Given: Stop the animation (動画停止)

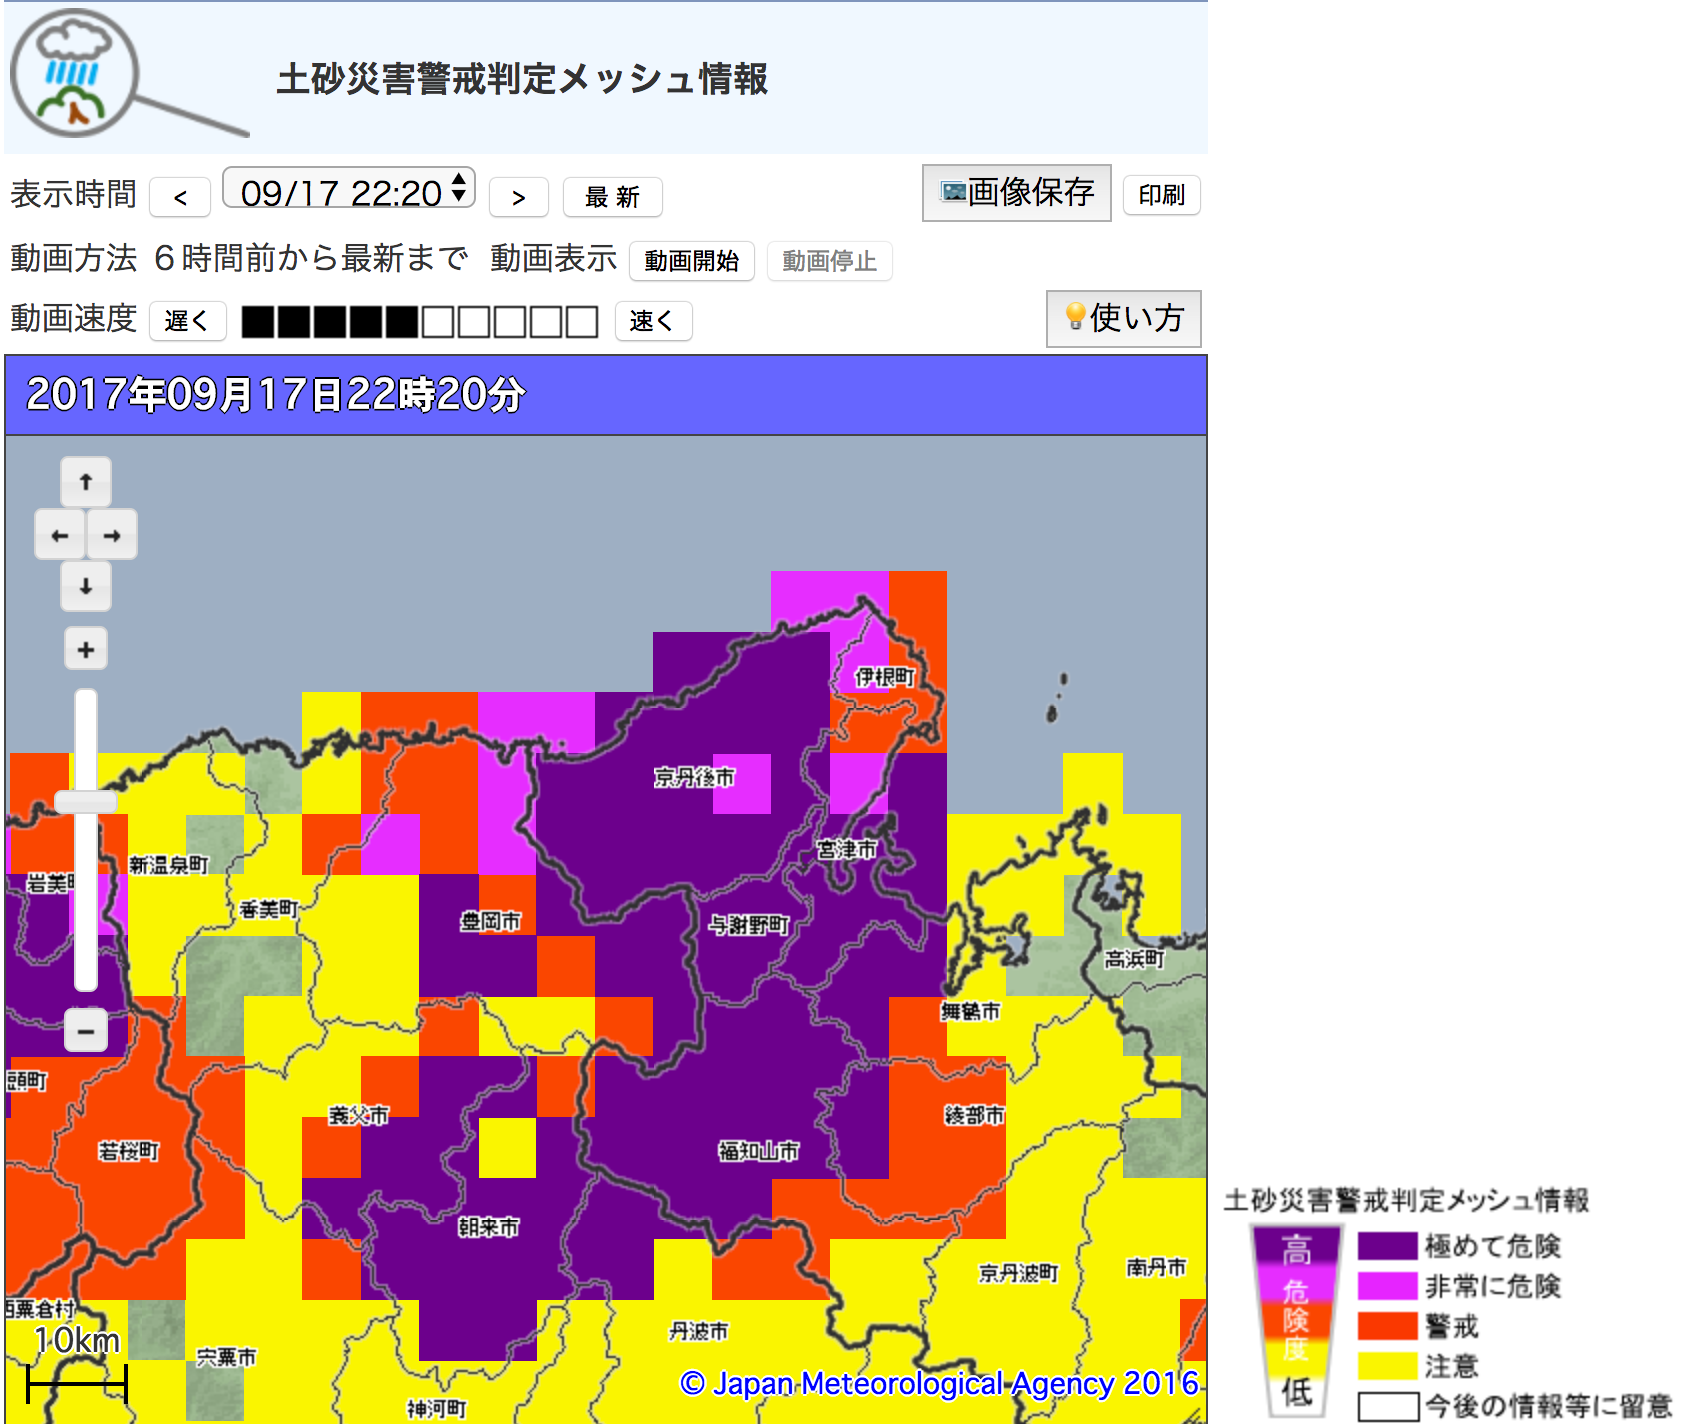Looking at the screenshot, I should point(829,261).
